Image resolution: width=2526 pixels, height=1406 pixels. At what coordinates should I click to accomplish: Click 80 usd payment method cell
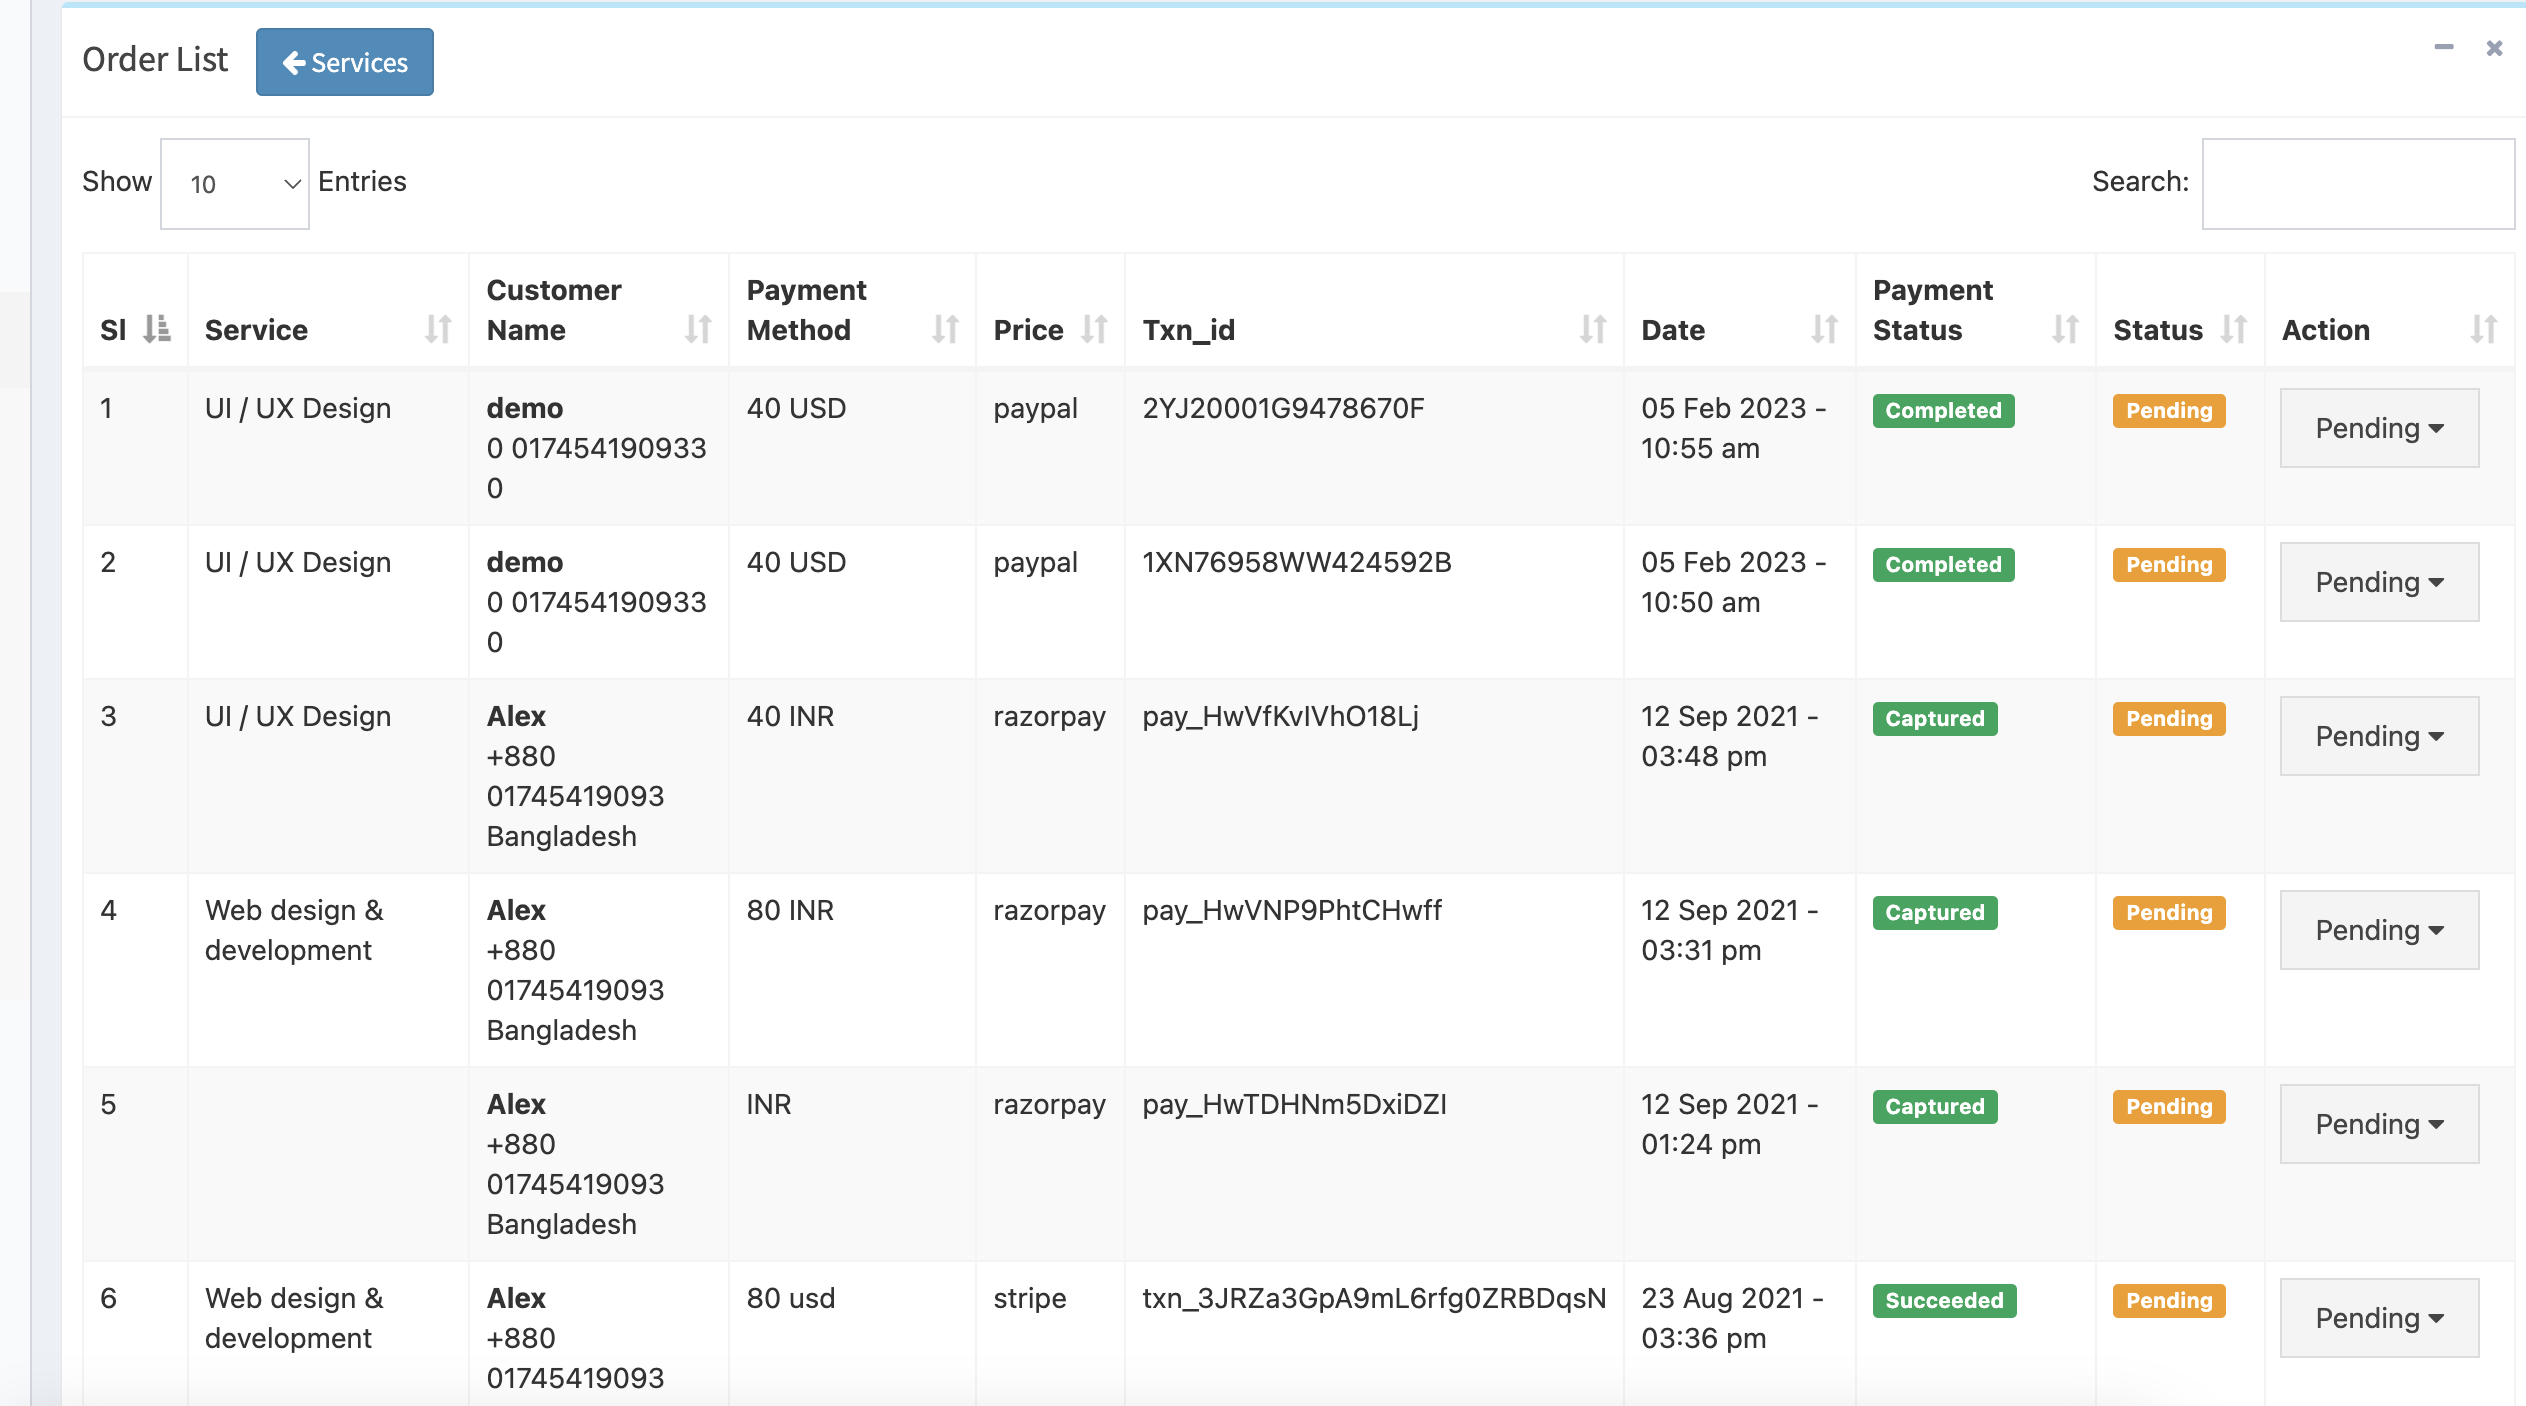[x=790, y=1298]
